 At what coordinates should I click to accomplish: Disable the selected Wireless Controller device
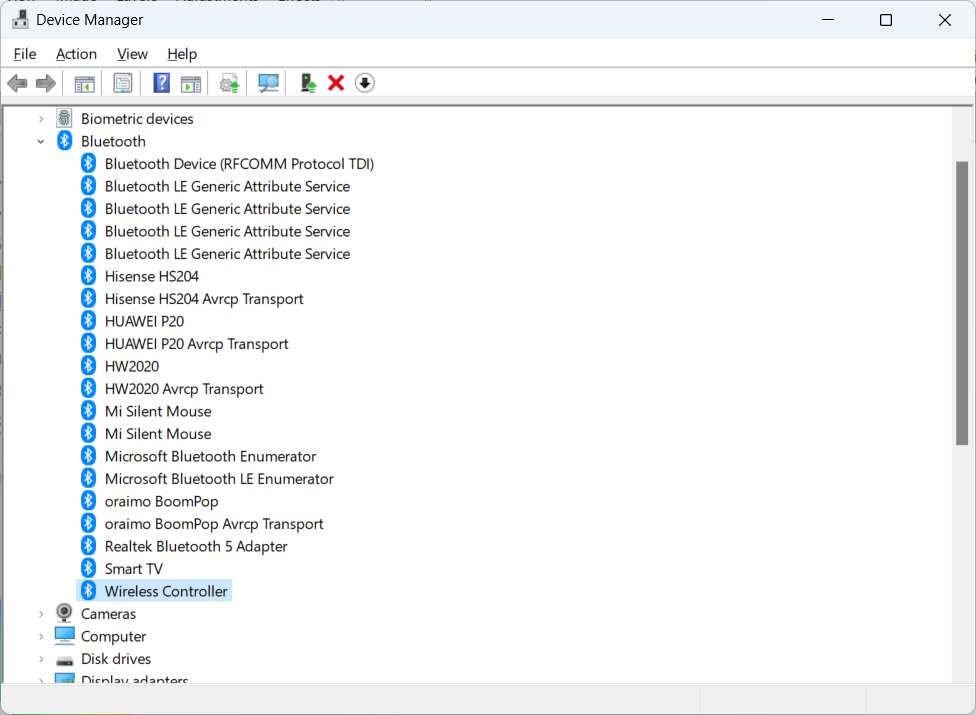[x=365, y=82]
